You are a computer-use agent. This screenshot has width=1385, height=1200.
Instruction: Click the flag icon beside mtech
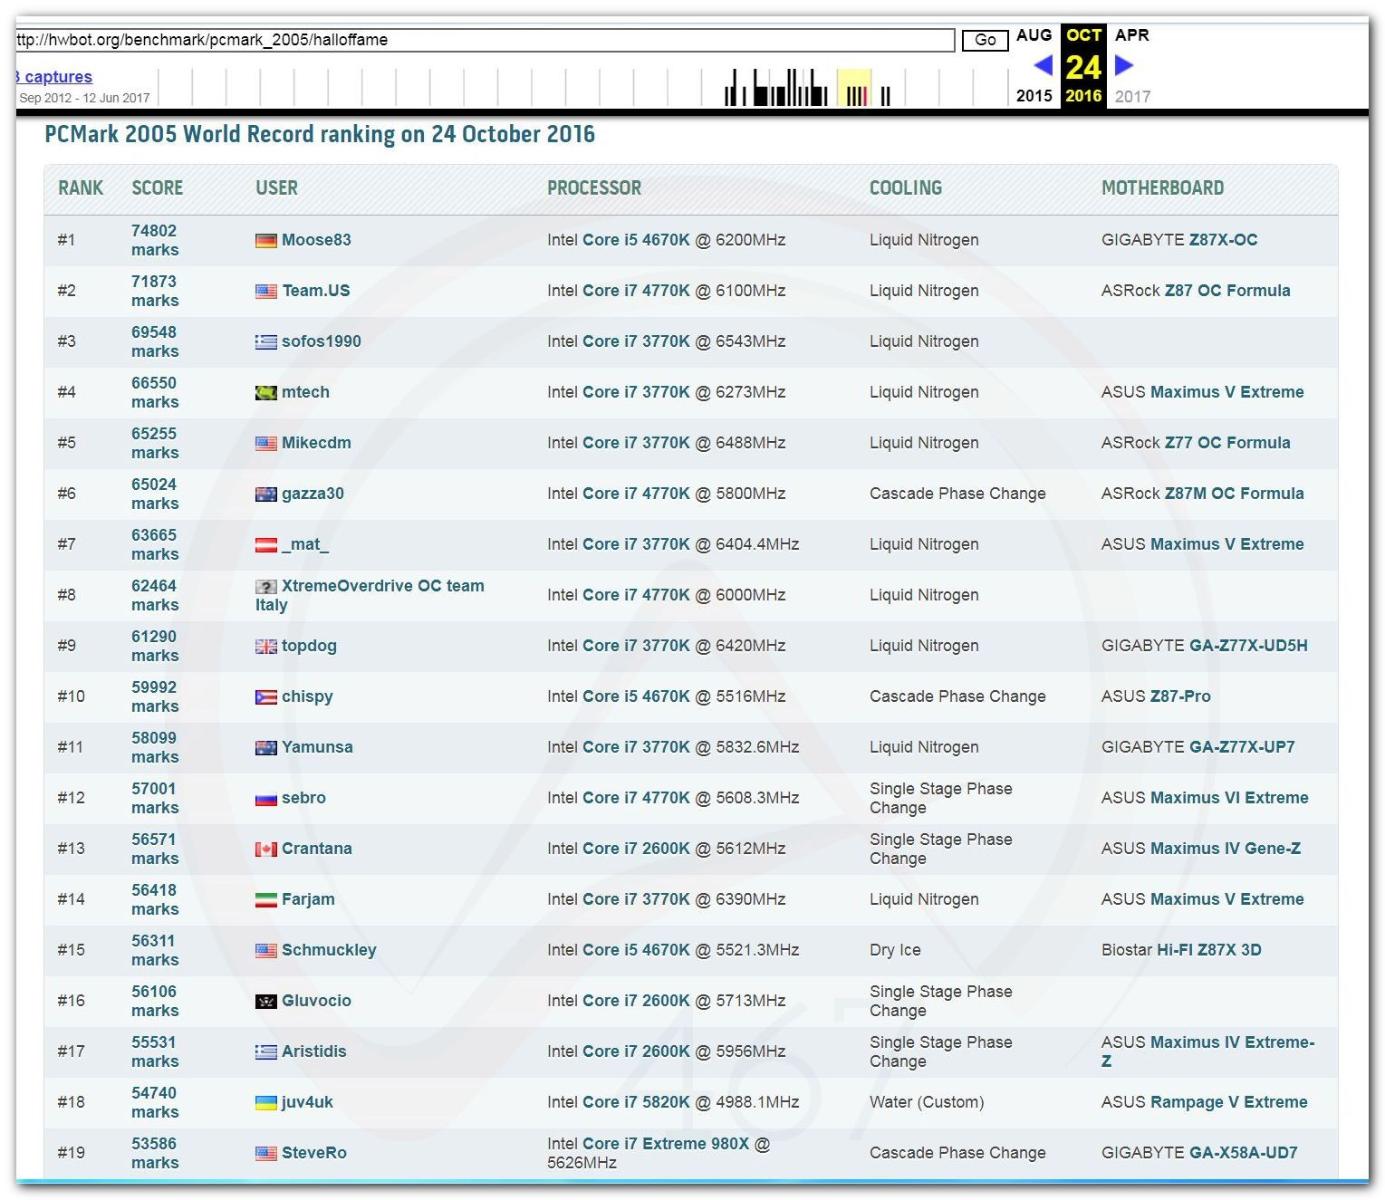pyautogui.click(x=265, y=393)
